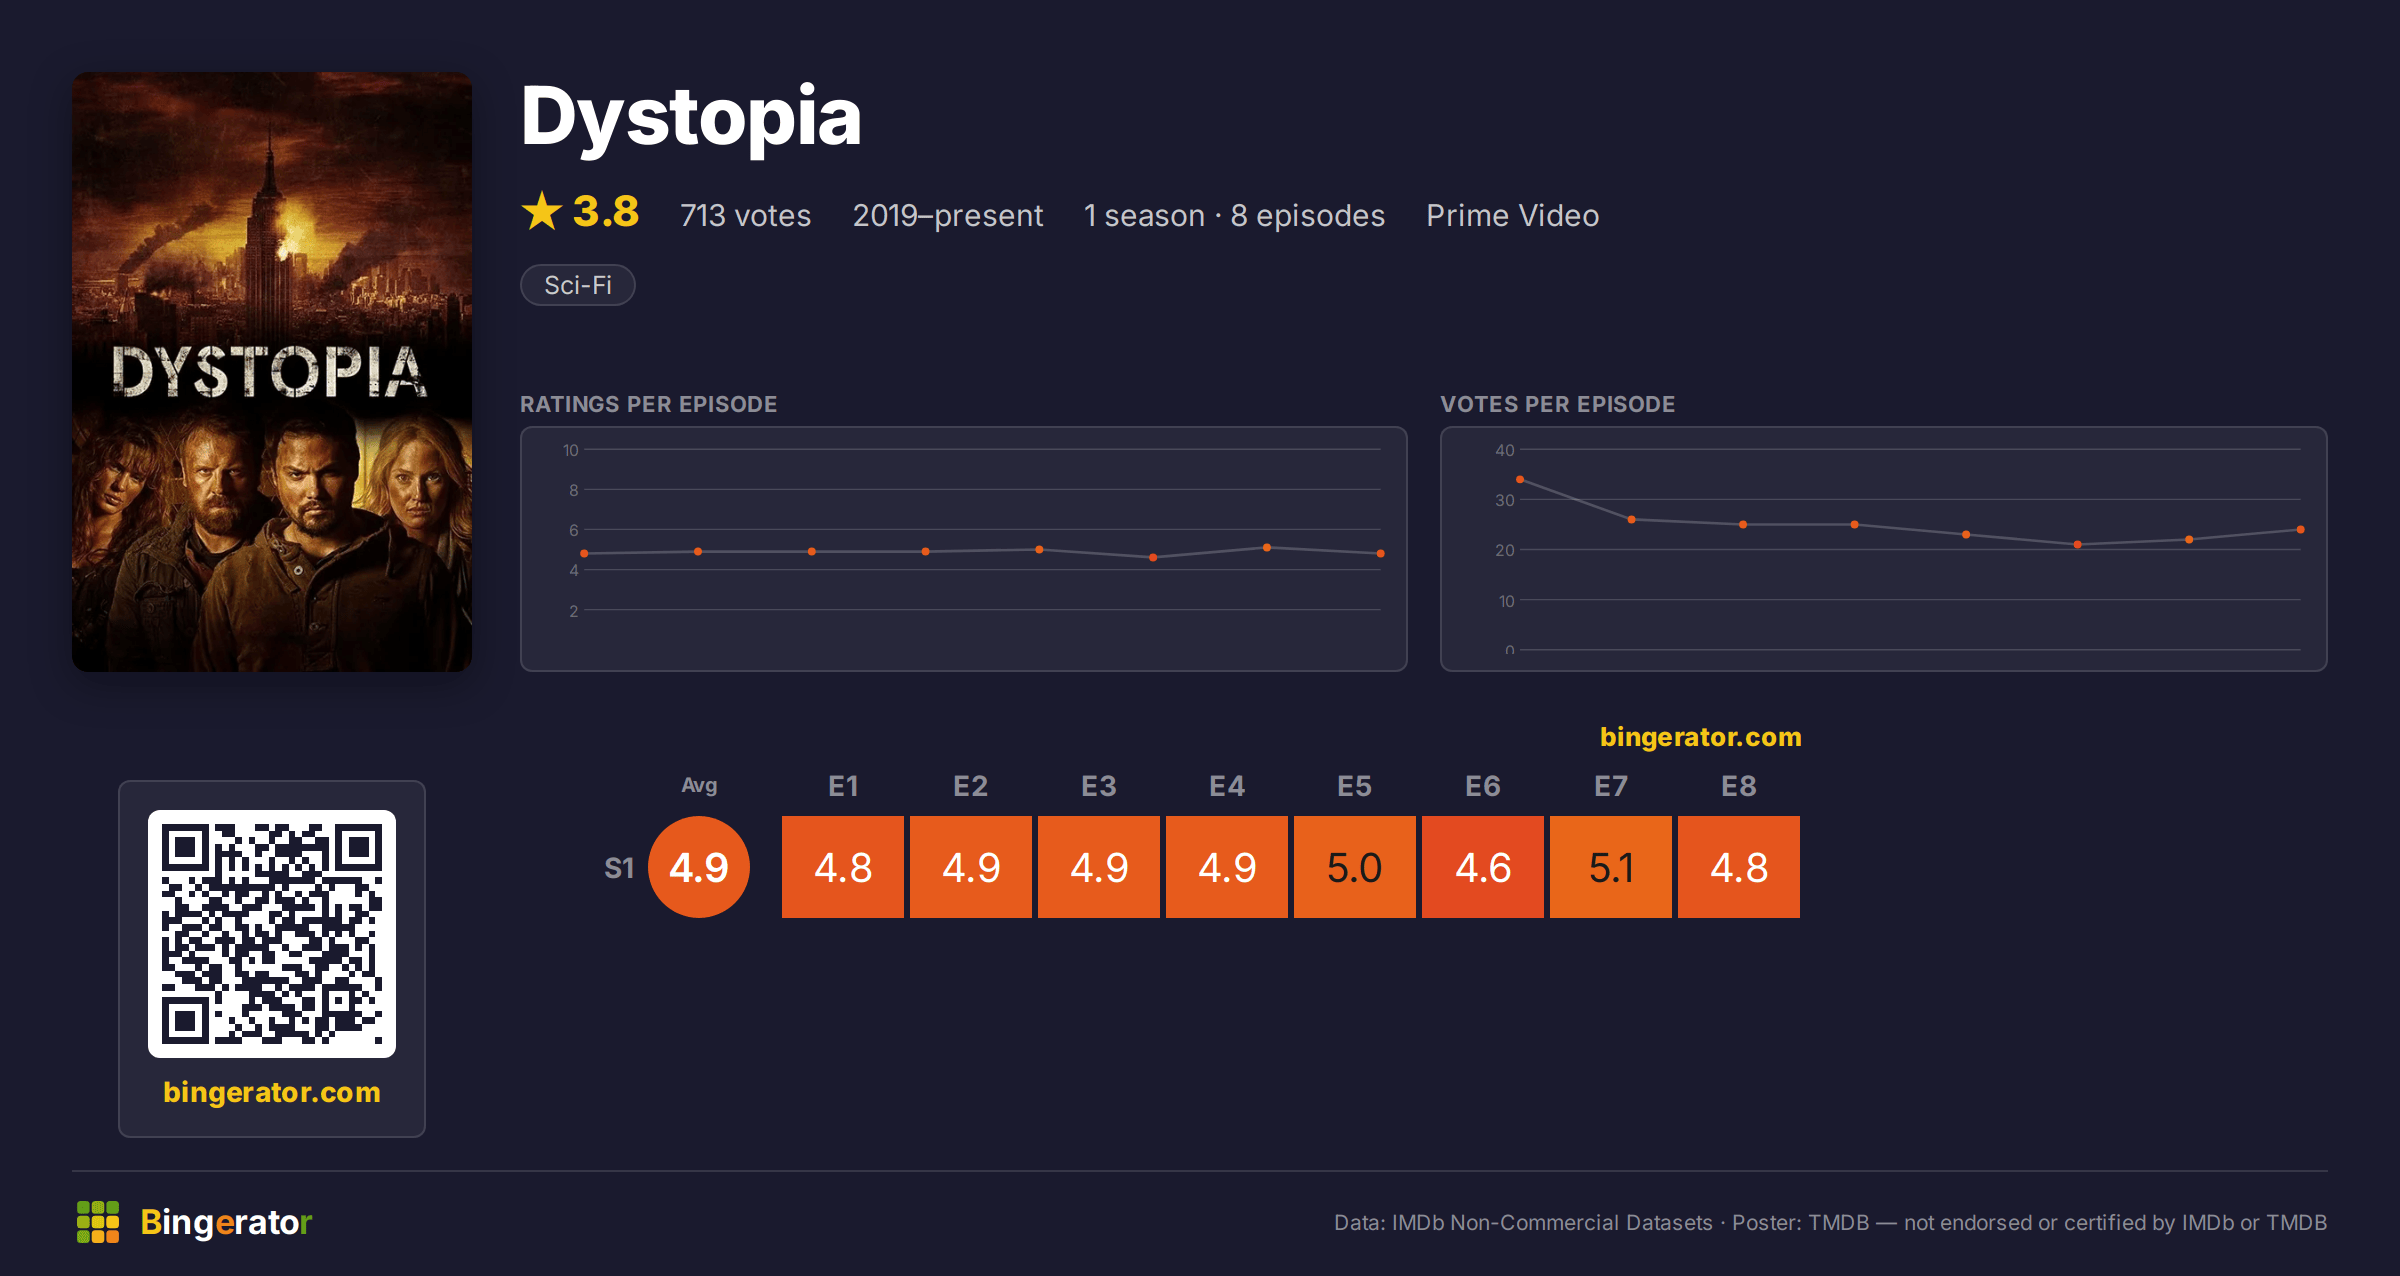The width and height of the screenshot is (2400, 1276).
Task: Click the S1 season row label
Action: coord(619,868)
